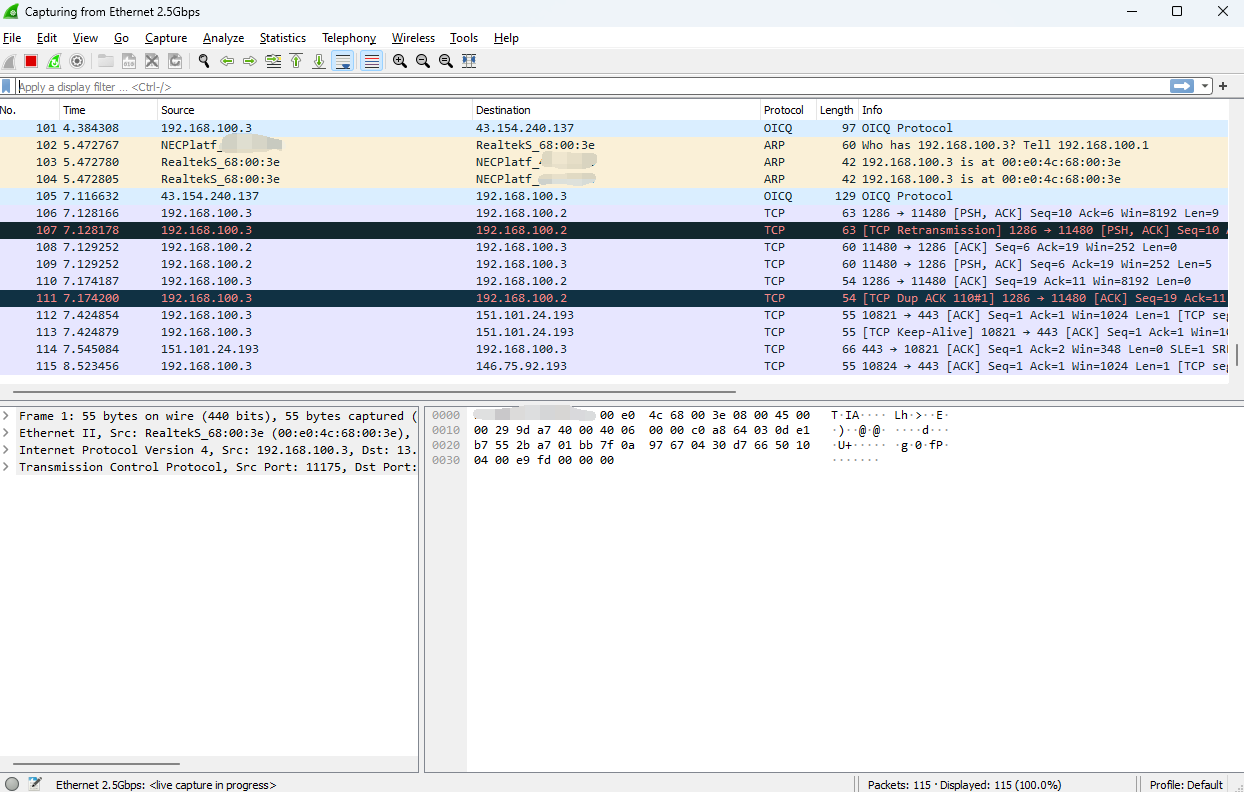This screenshot has height=792, width=1244.
Task: Open Go to specified packet tool
Action: [273, 62]
